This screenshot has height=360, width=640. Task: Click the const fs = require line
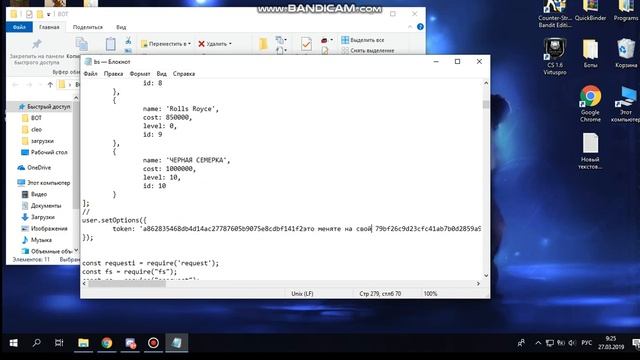[x=129, y=272]
